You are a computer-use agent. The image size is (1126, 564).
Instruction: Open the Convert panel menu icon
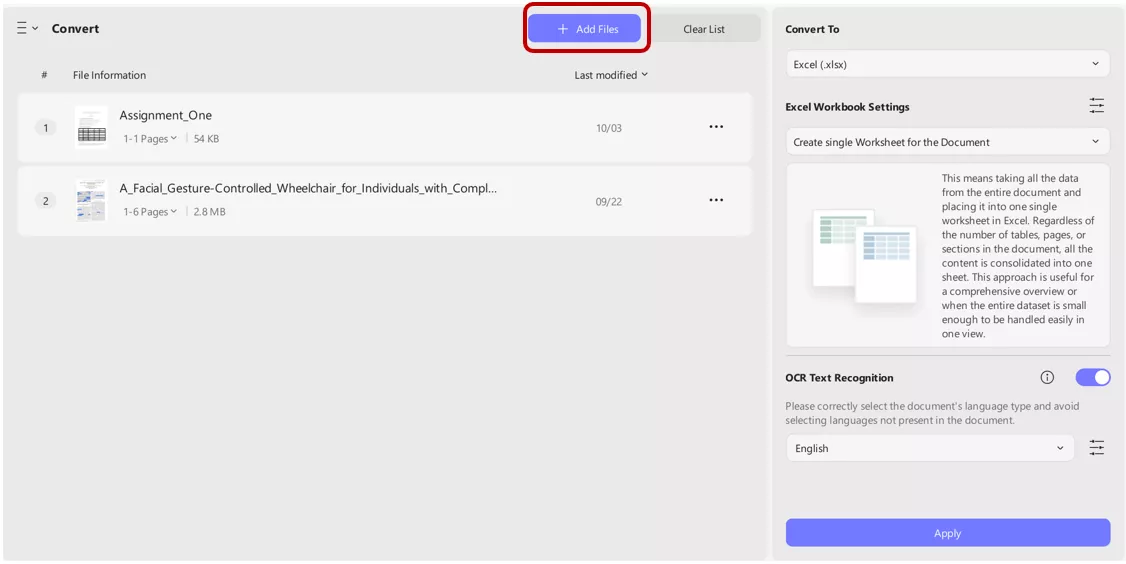27,29
